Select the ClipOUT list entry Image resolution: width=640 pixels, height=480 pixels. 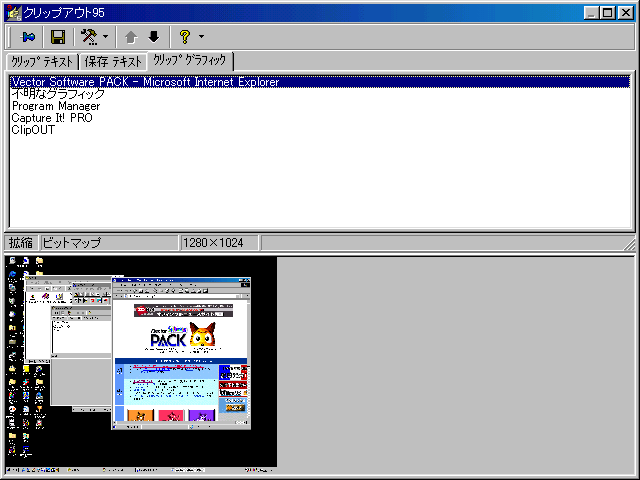pyautogui.click(x=33, y=130)
